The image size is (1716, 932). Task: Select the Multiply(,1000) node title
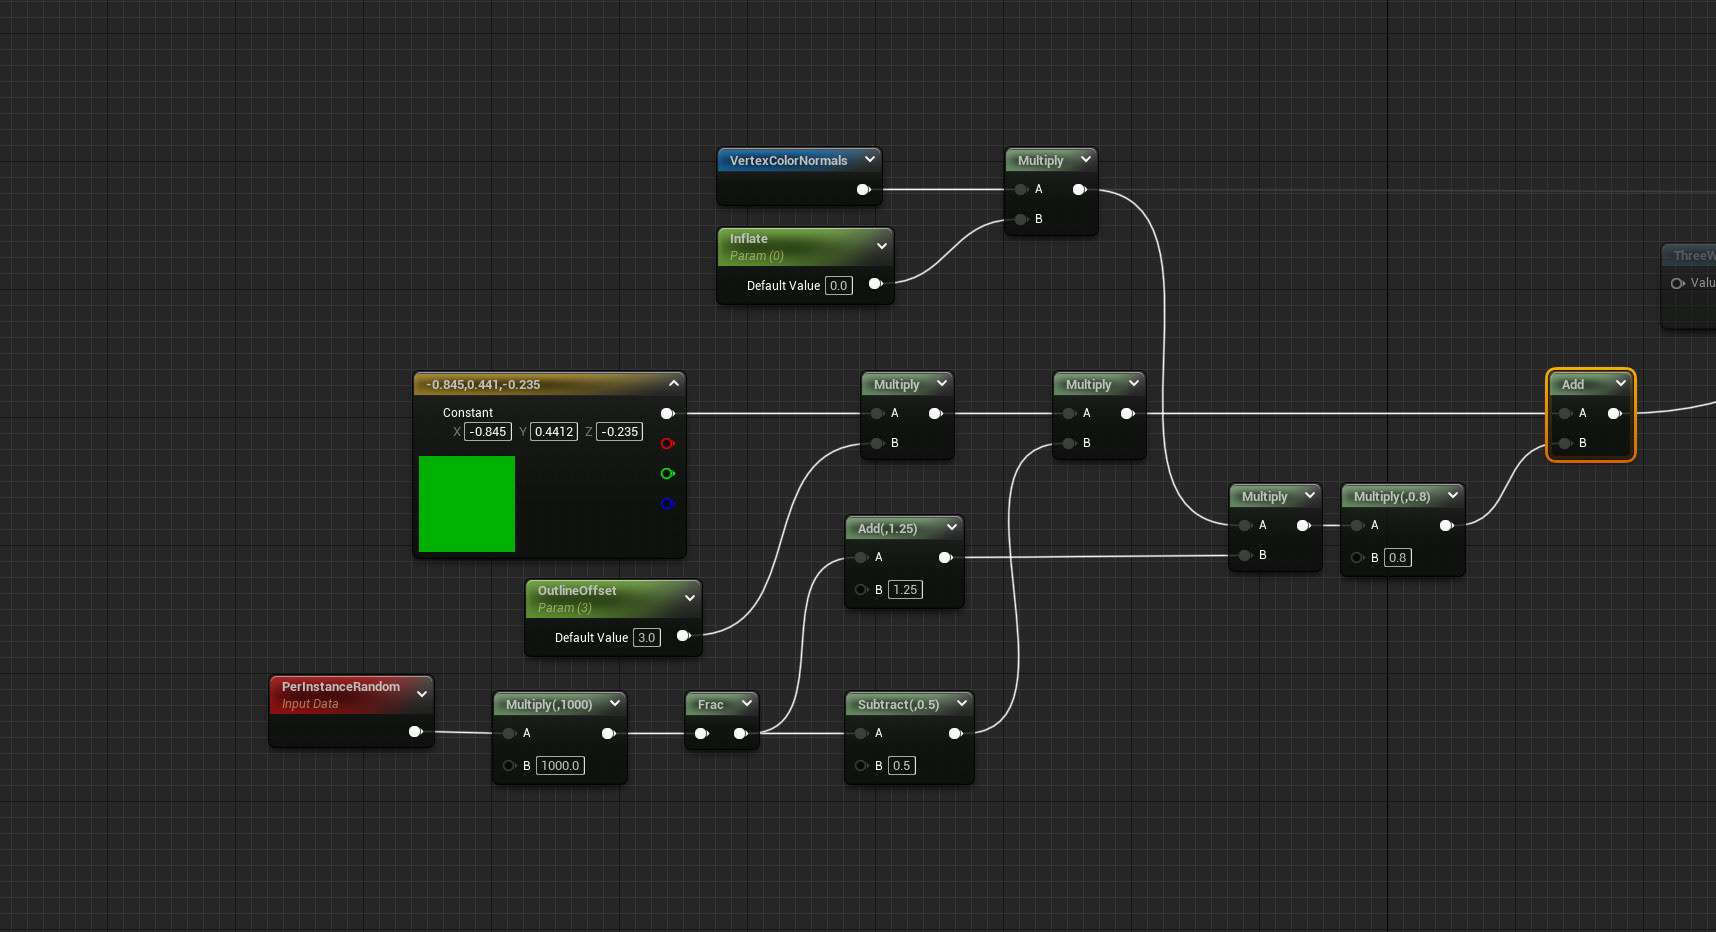(549, 704)
